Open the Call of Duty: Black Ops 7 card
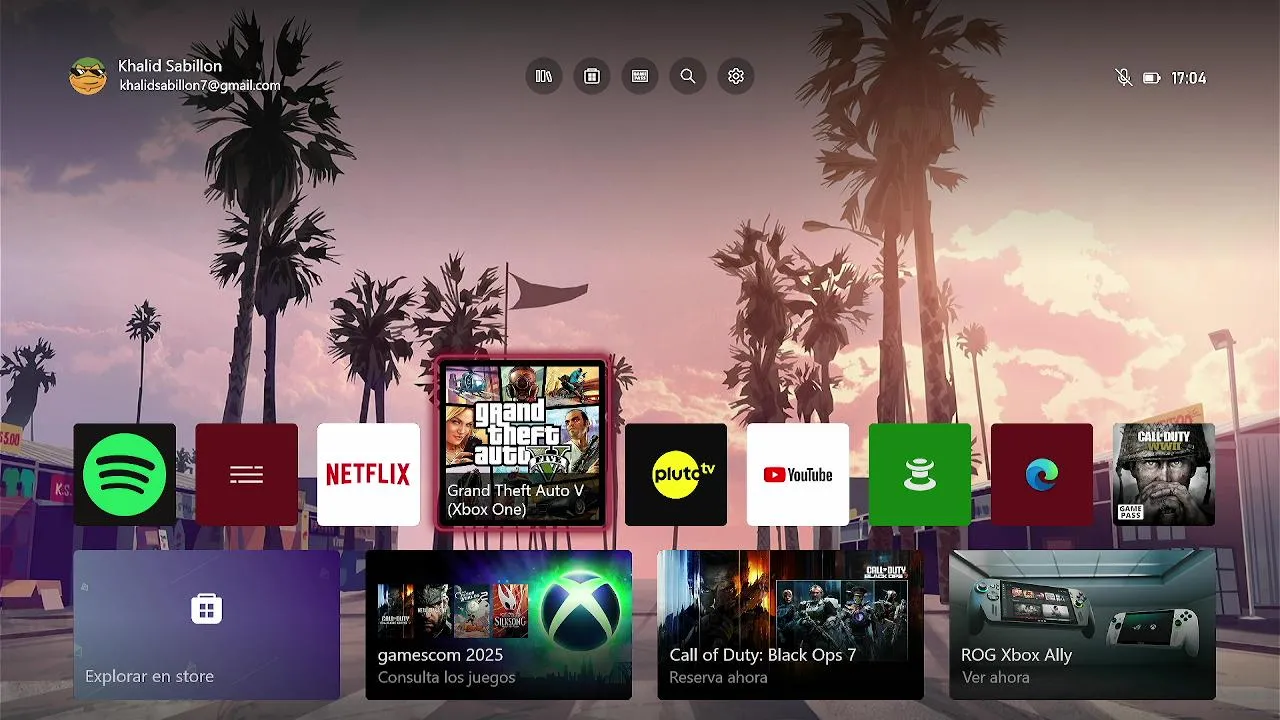 coord(790,625)
